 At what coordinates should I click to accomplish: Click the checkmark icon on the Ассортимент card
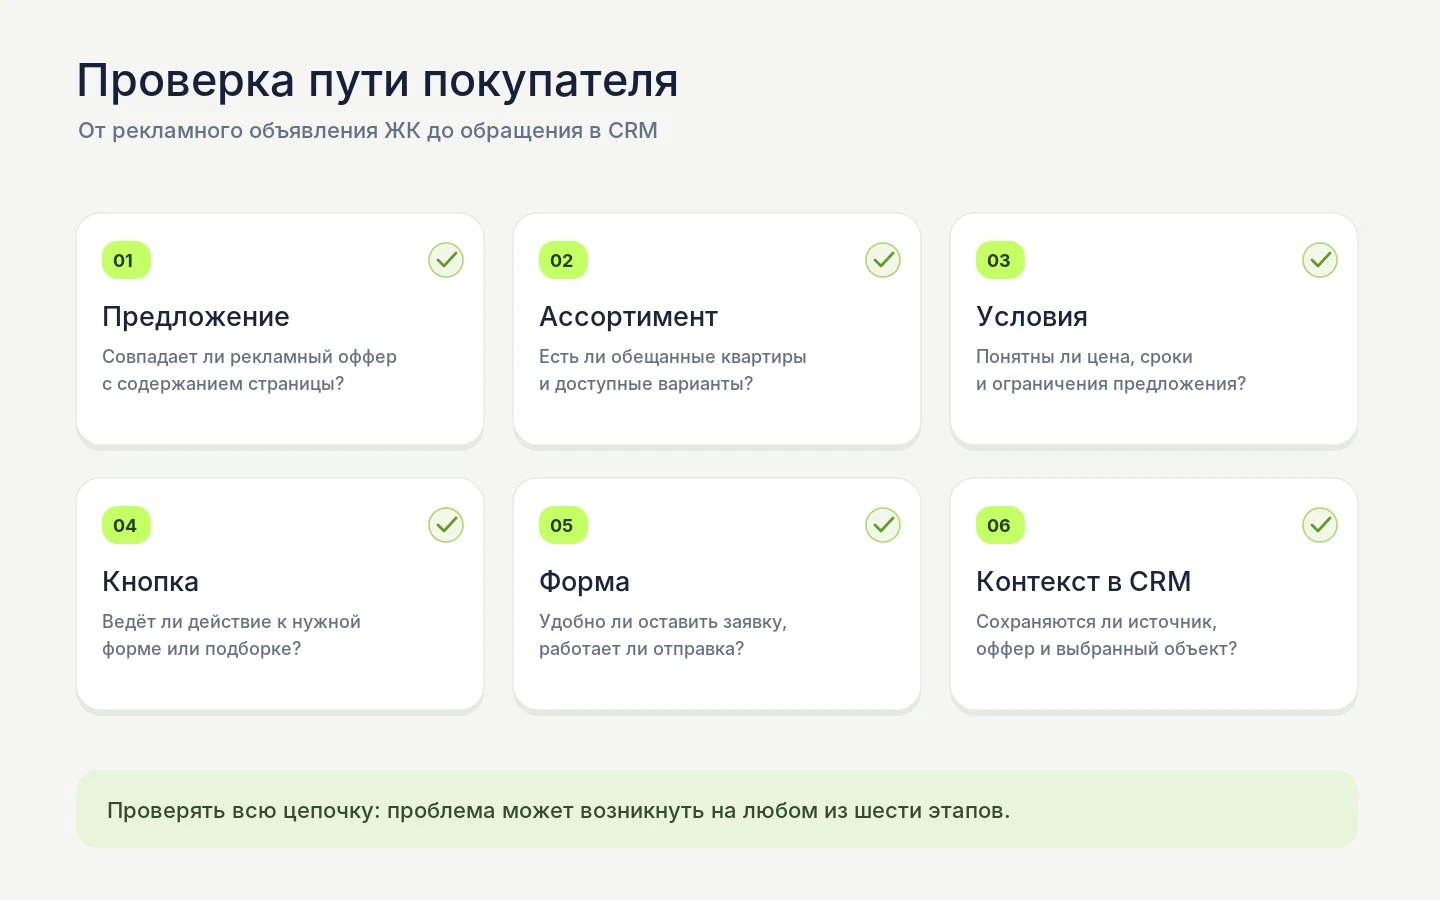pyautogui.click(x=883, y=260)
